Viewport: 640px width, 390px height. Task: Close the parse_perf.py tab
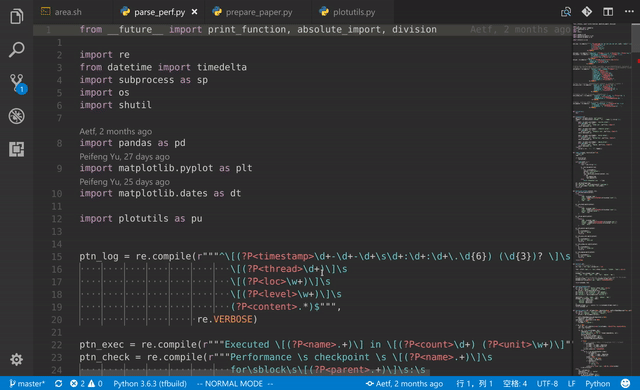click(x=195, y=12)
